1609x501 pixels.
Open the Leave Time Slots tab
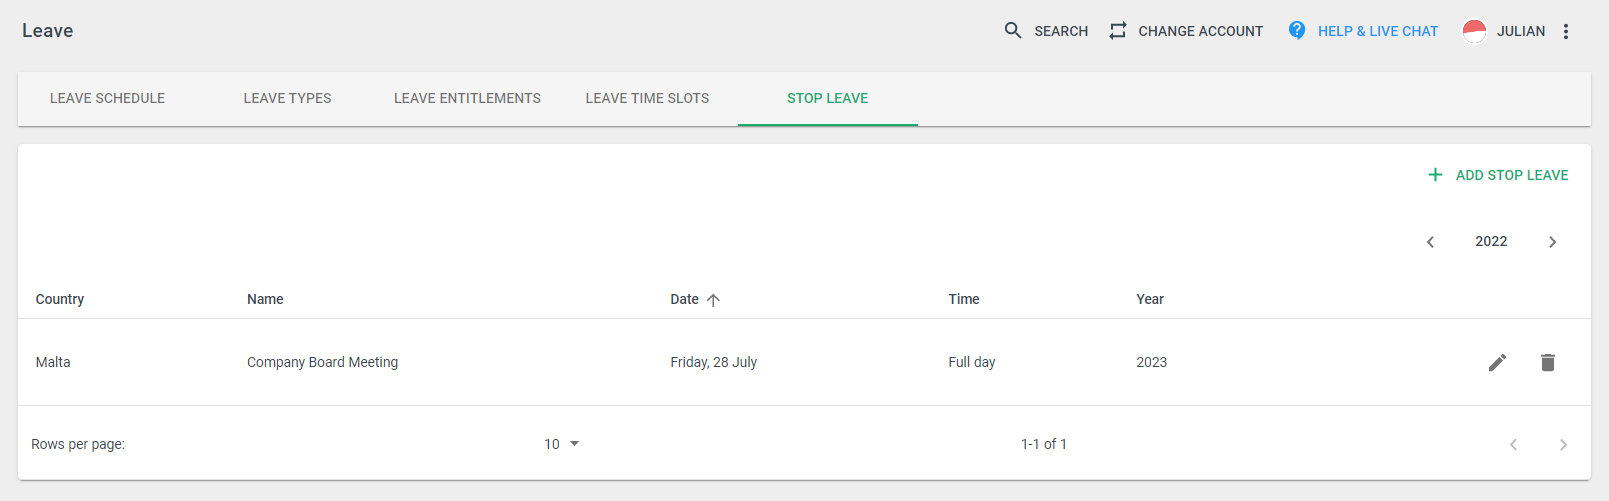pos(647,98)
